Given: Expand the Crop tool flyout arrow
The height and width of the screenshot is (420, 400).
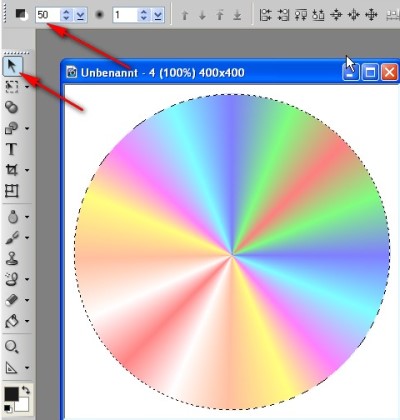Looking at the screenshot, I should coord(27,170).
